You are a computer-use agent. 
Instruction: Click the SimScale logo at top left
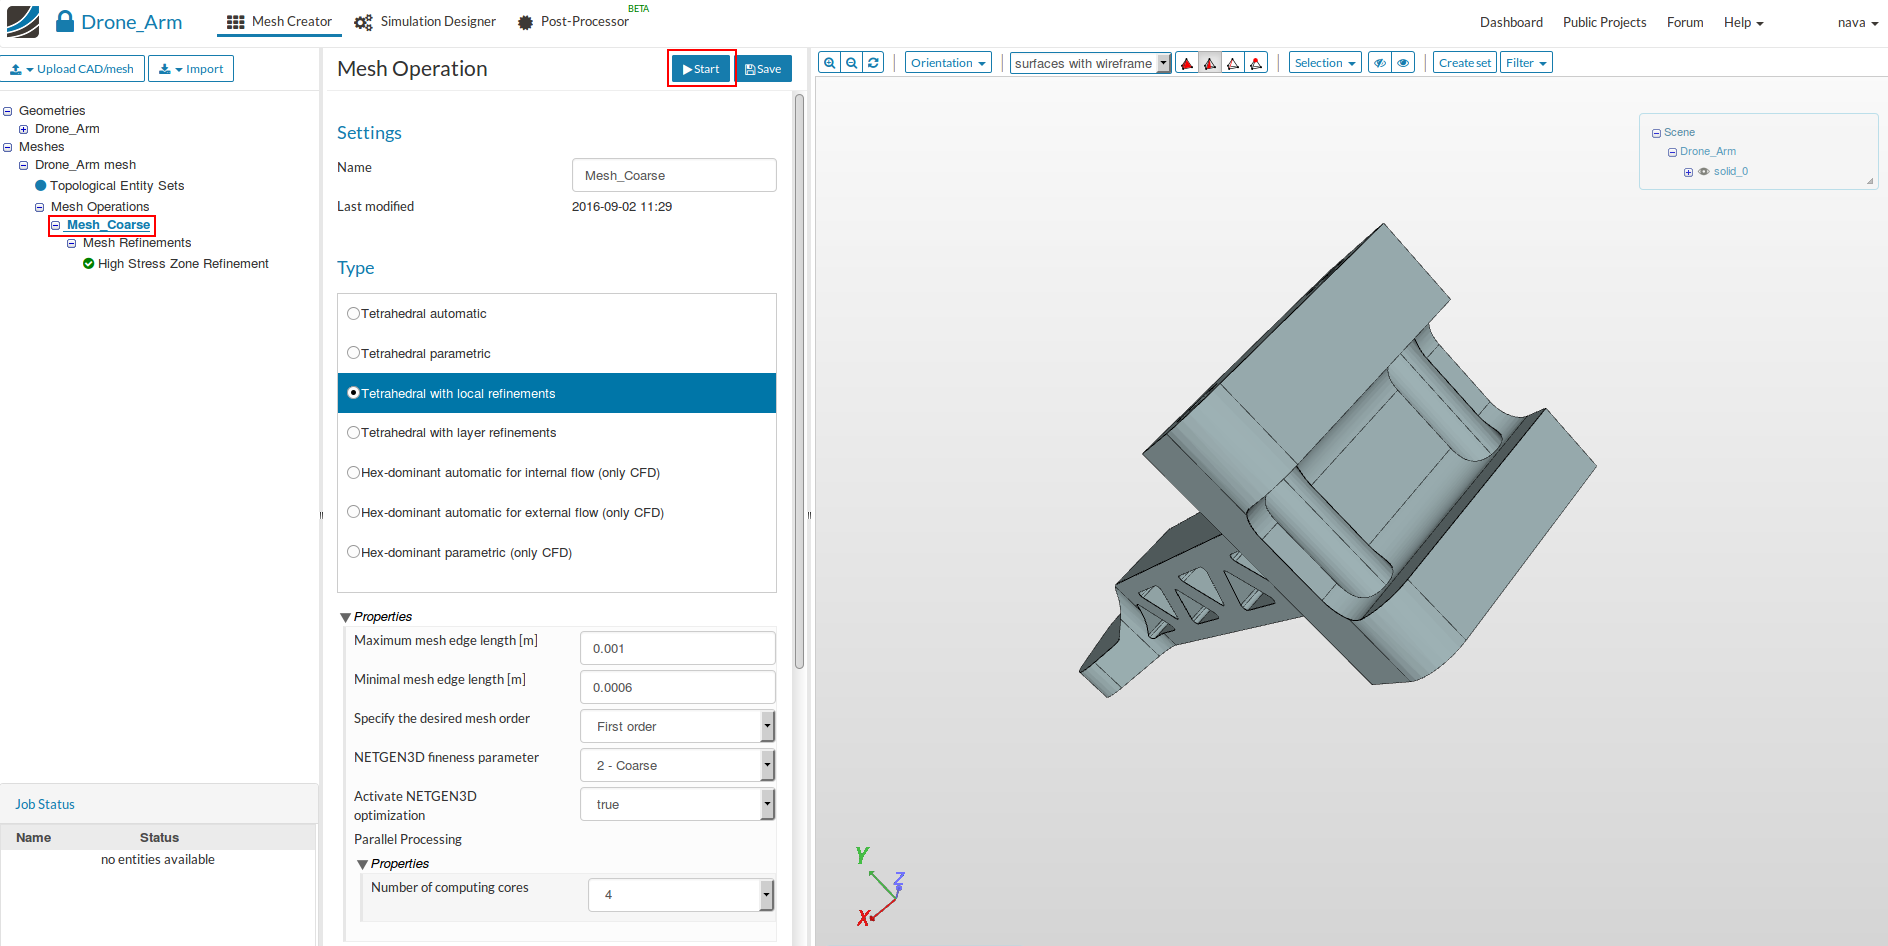23,22
